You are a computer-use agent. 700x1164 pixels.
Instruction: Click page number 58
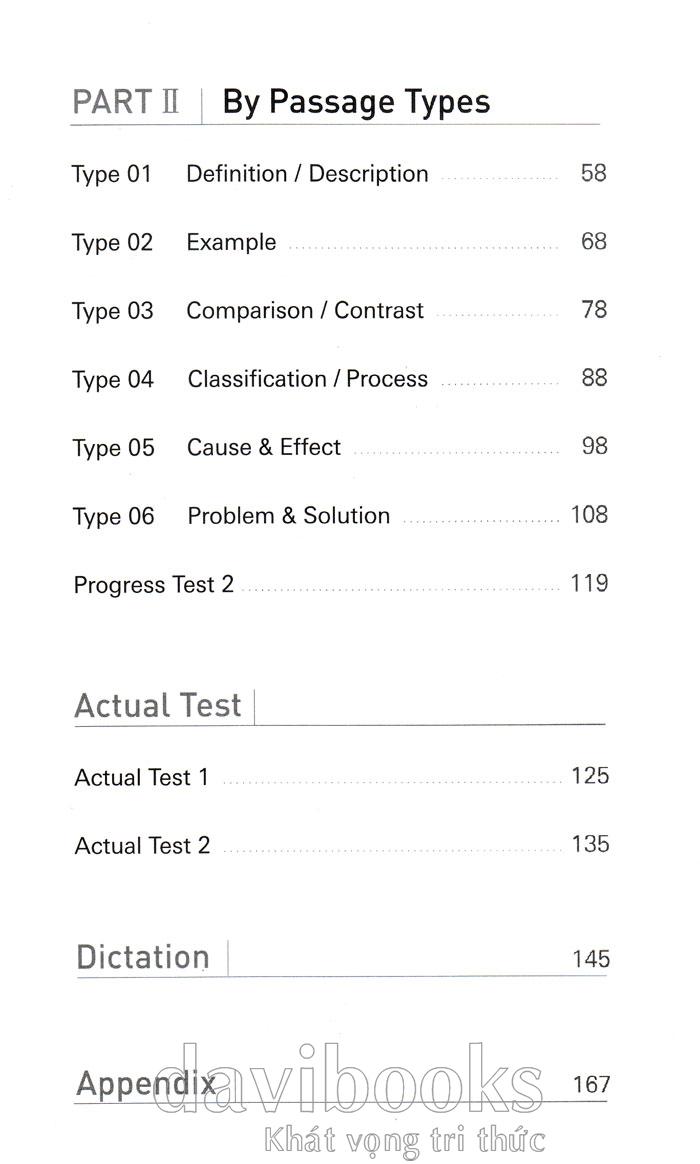594,173
